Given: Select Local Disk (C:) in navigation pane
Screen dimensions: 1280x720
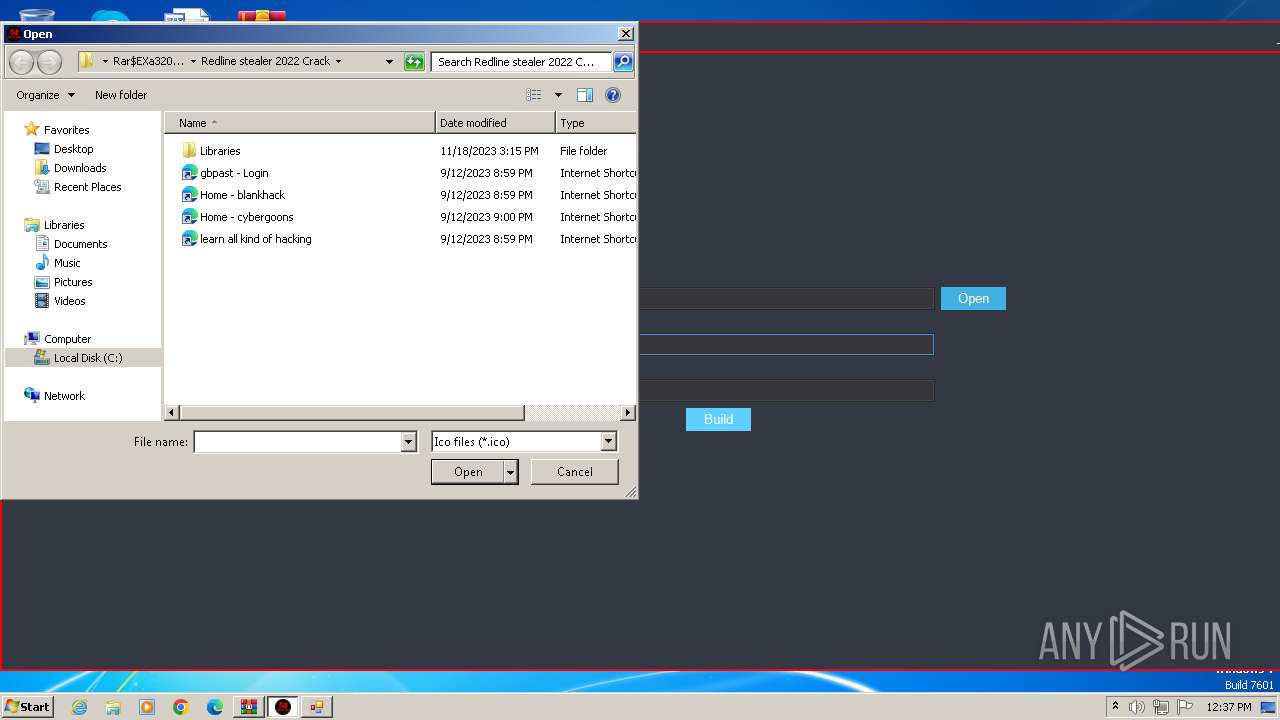Looking at the screenshot, I should pos(83,358).
